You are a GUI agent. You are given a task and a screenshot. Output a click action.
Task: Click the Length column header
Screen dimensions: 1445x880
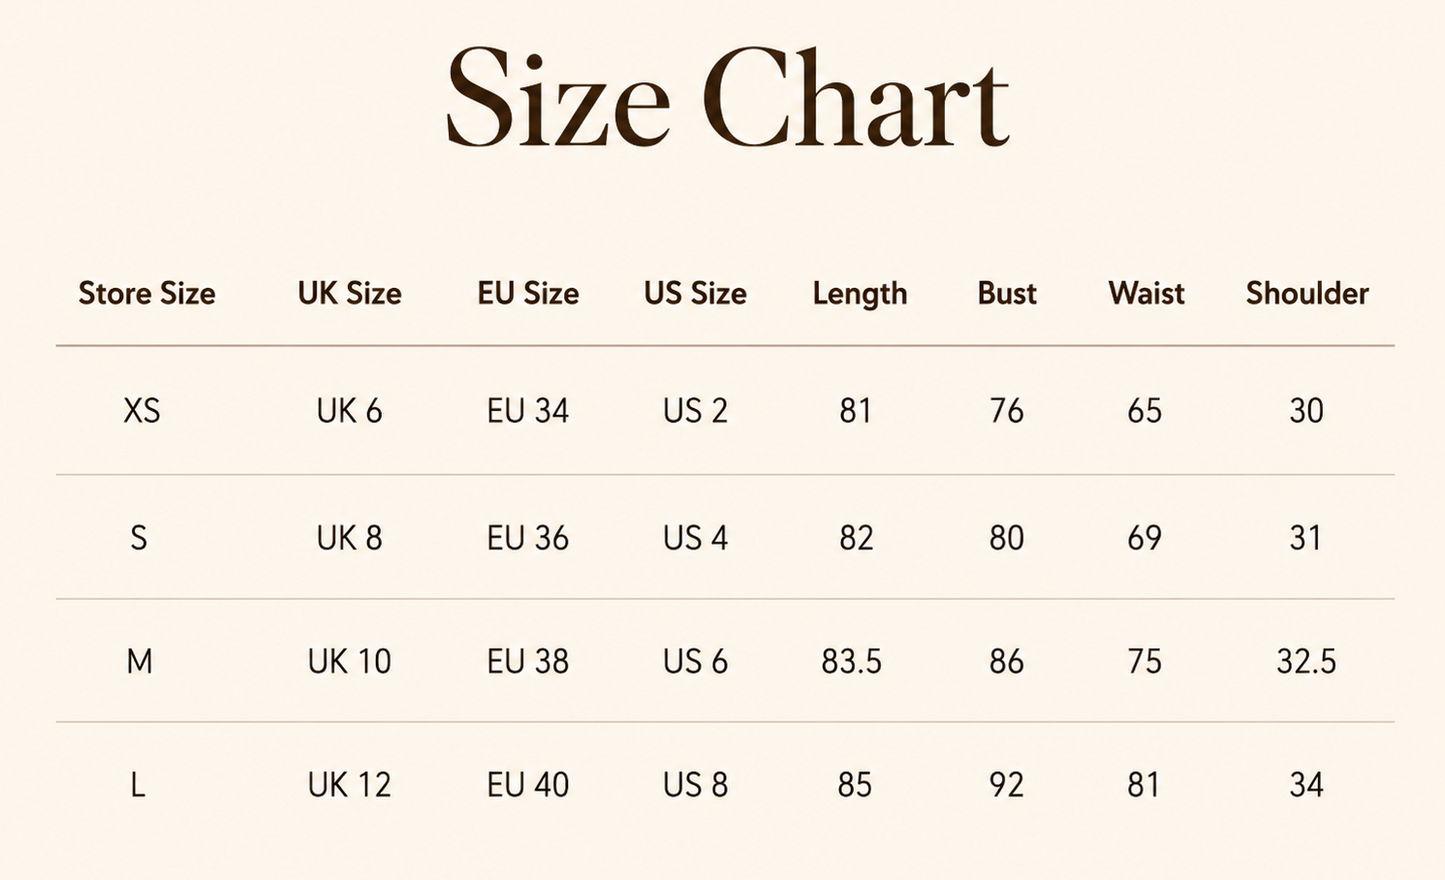pos(860,294)
